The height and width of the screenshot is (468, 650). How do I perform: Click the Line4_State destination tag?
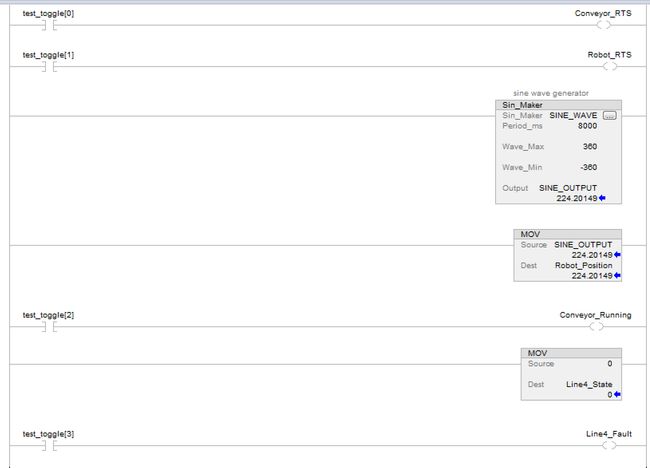[x=589, y=384]
